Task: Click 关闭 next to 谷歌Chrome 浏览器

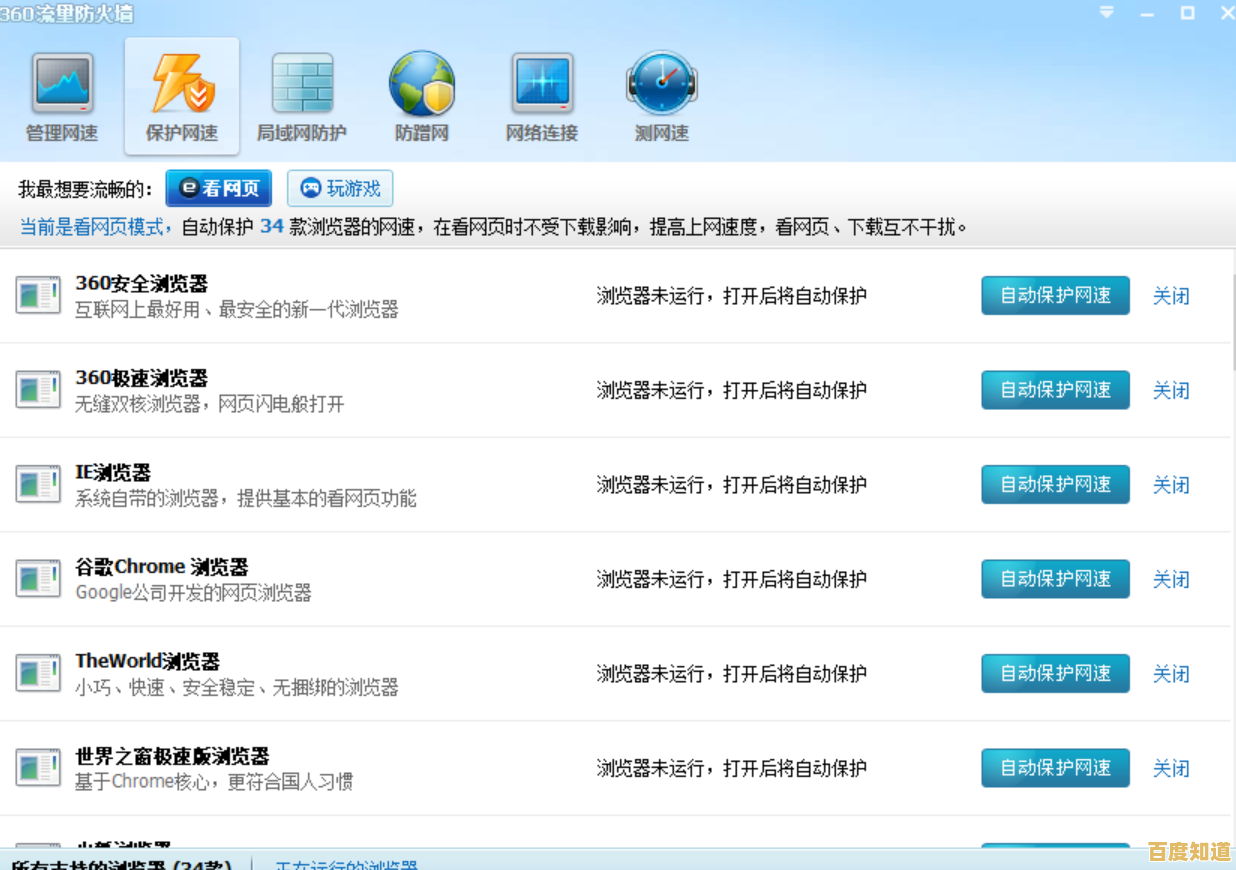Action: [1171, 579]
